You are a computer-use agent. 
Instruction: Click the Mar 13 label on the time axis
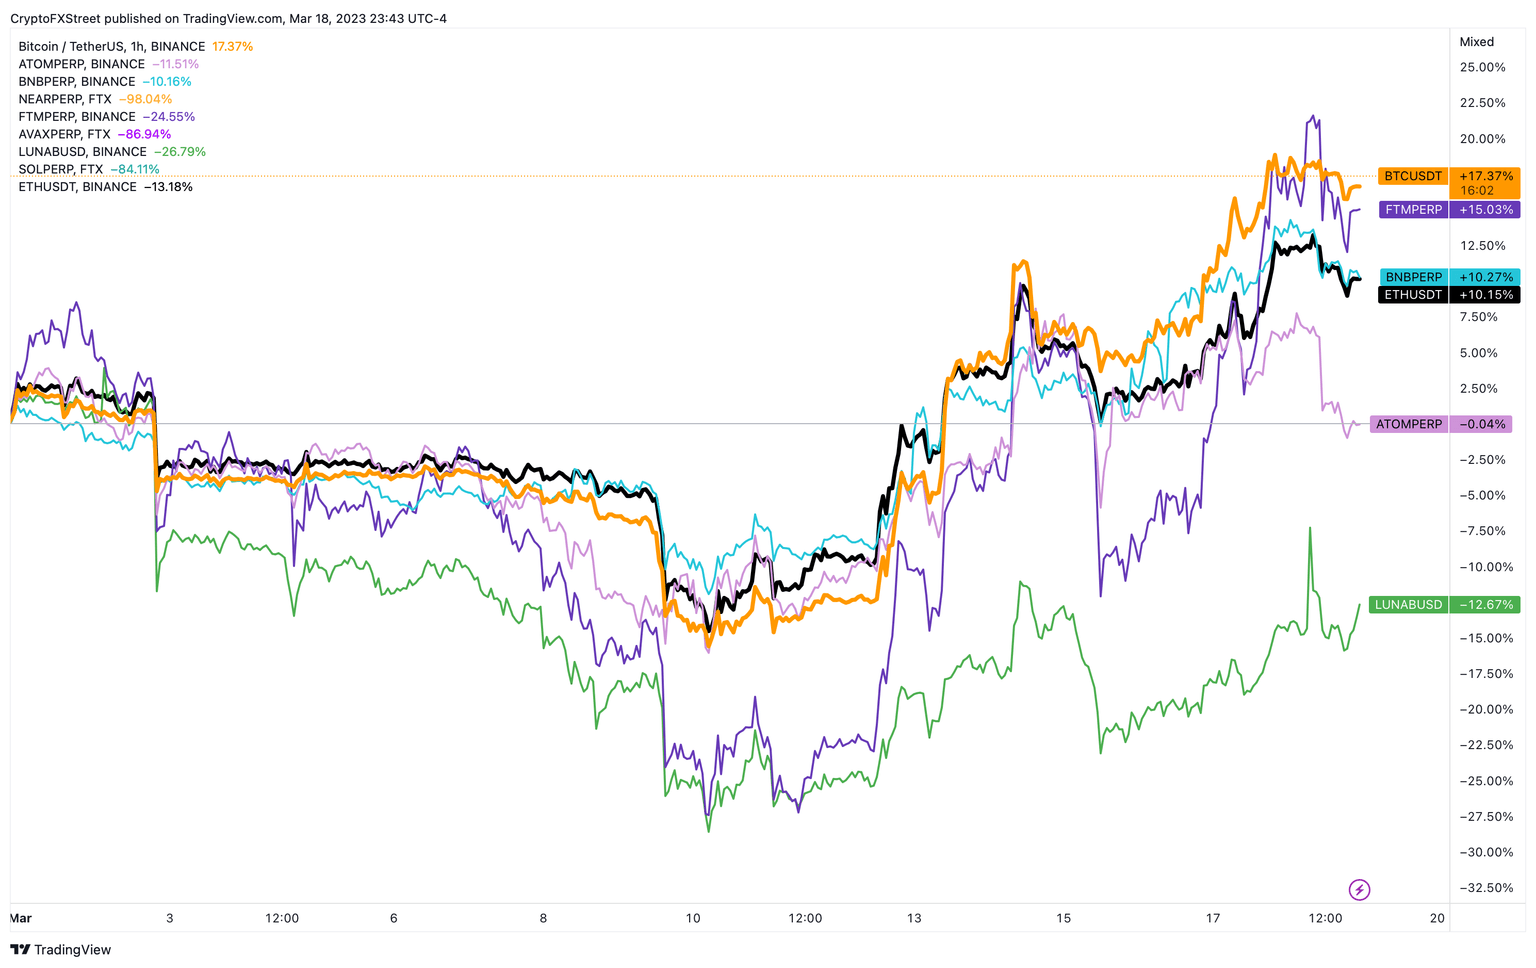[913, 917]
